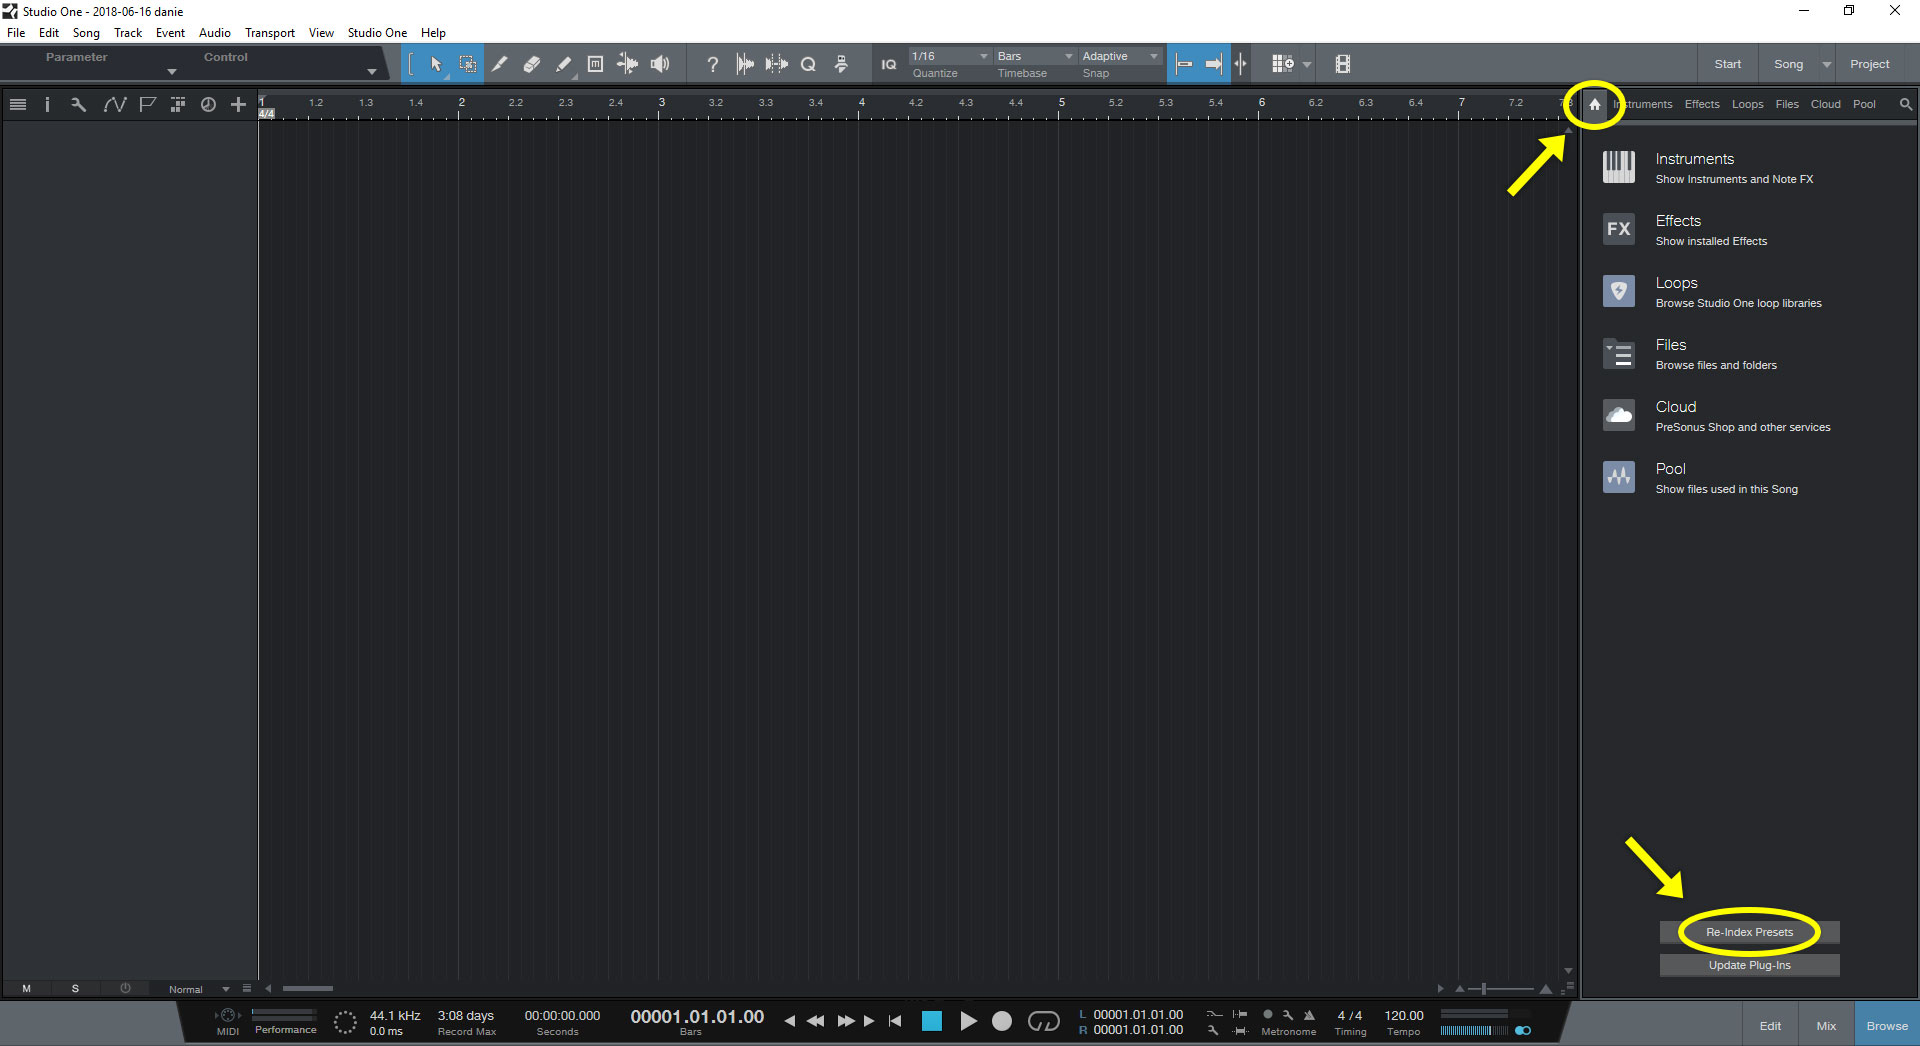The height and width of the screenshot is (1046, 1920).
Task: Toggle the Metronome click button
Action: coord(1308,1015)
